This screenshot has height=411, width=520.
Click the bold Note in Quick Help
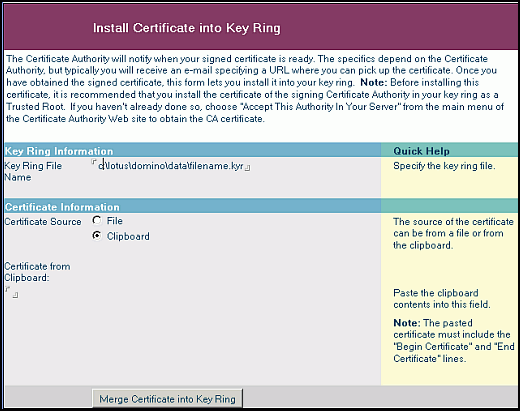pos(407,323)
